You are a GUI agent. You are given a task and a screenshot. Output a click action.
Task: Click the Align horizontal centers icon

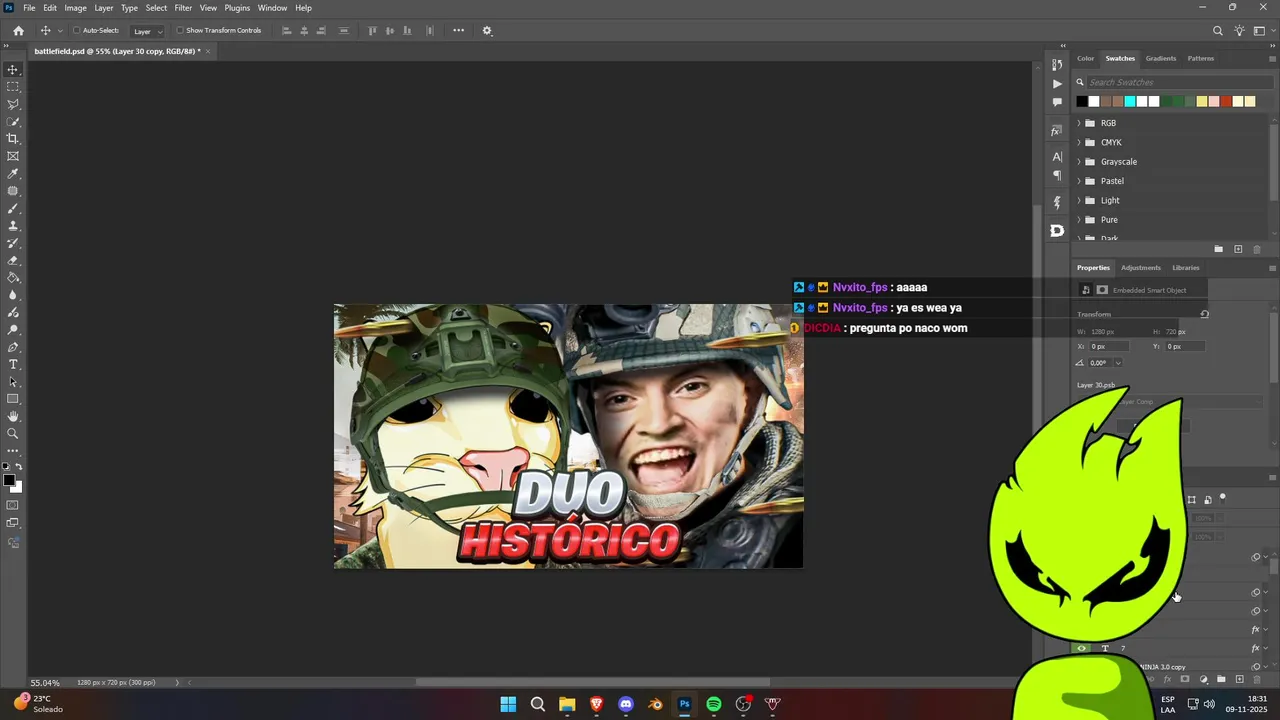(304, 31)
